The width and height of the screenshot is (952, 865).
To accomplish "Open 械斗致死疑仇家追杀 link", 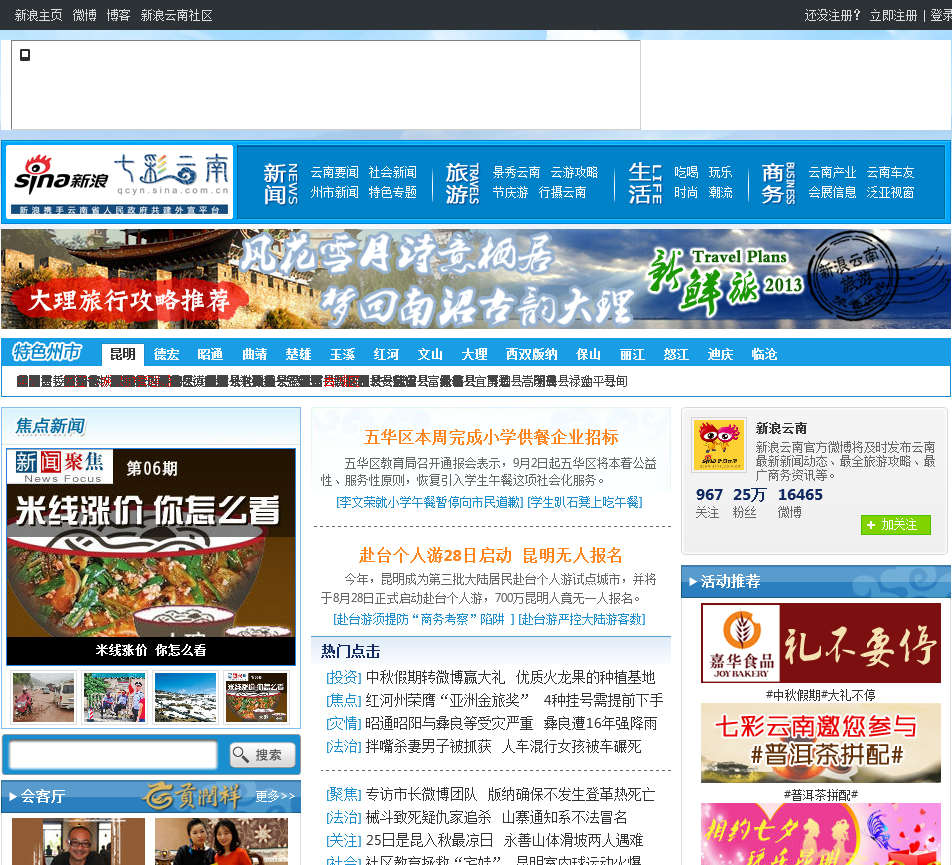I will click(x=429, y=818).
